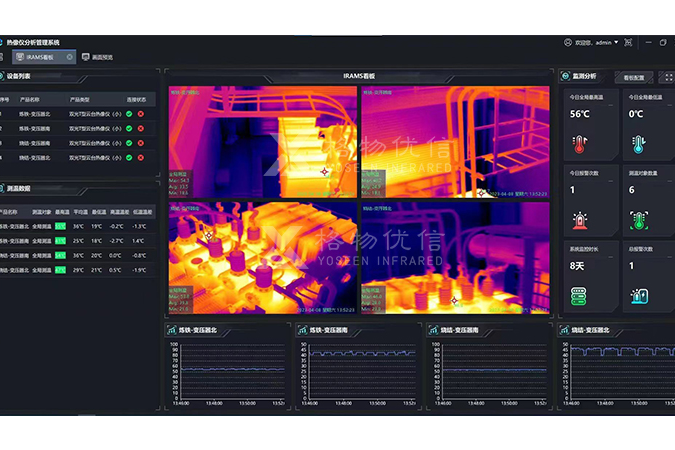
Task: Click the green connected status in fourth device row
Action: pyautogui.click(x=130, y=157)
